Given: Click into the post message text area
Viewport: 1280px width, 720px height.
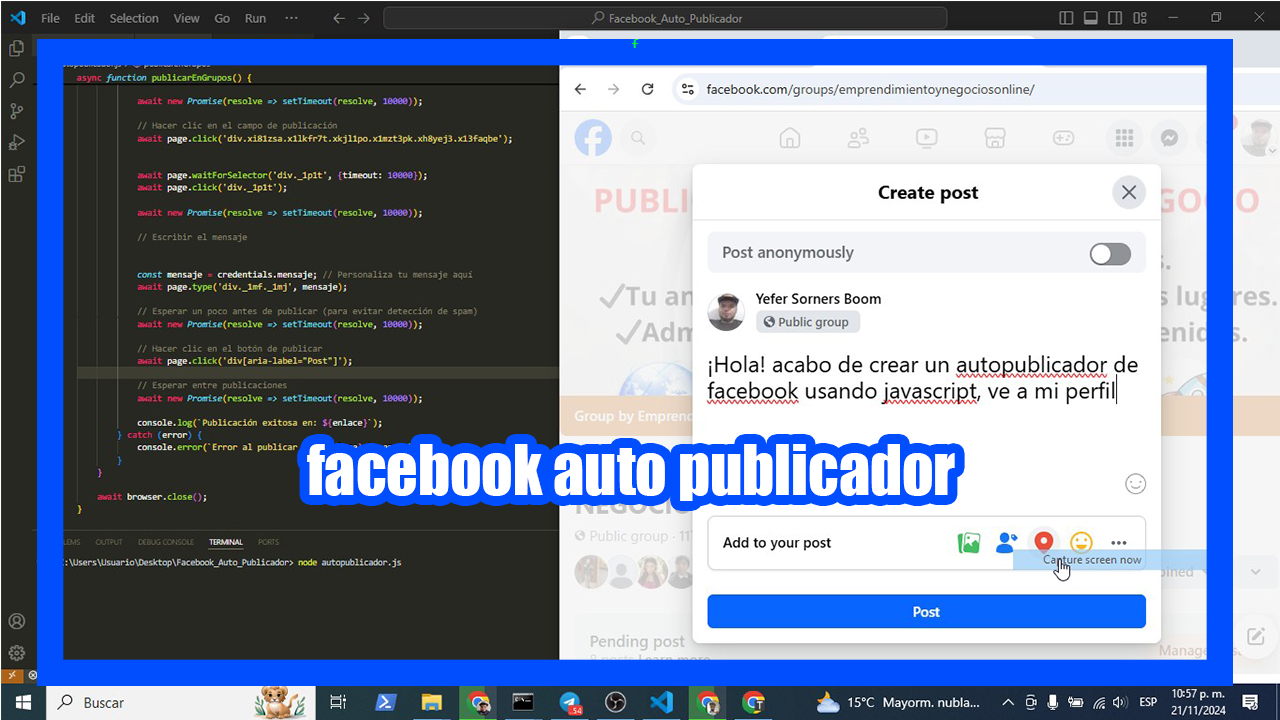Looking at the screenshot, I should (926, 378).
